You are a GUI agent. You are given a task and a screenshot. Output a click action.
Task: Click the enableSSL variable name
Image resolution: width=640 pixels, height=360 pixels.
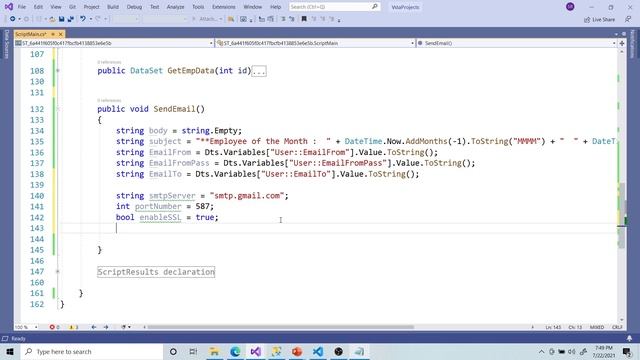(160, 218)
